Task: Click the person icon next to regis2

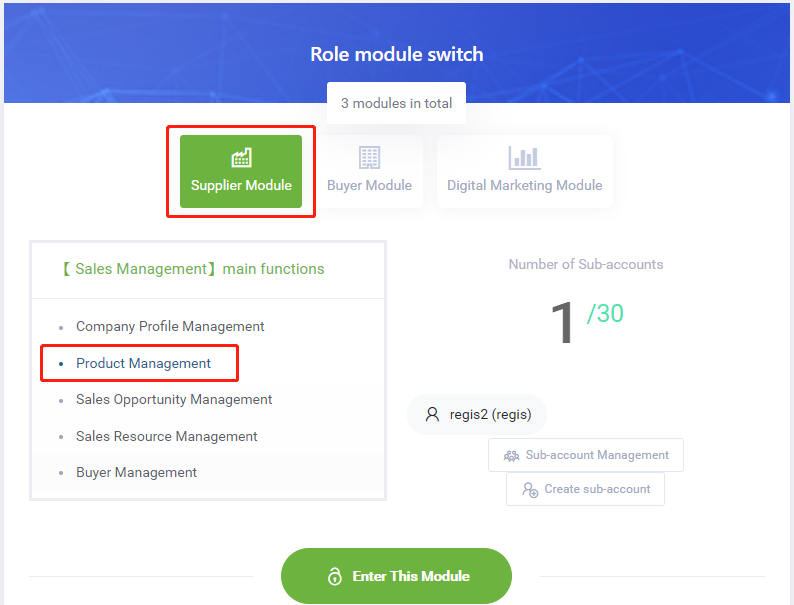Action: (432, 414)
